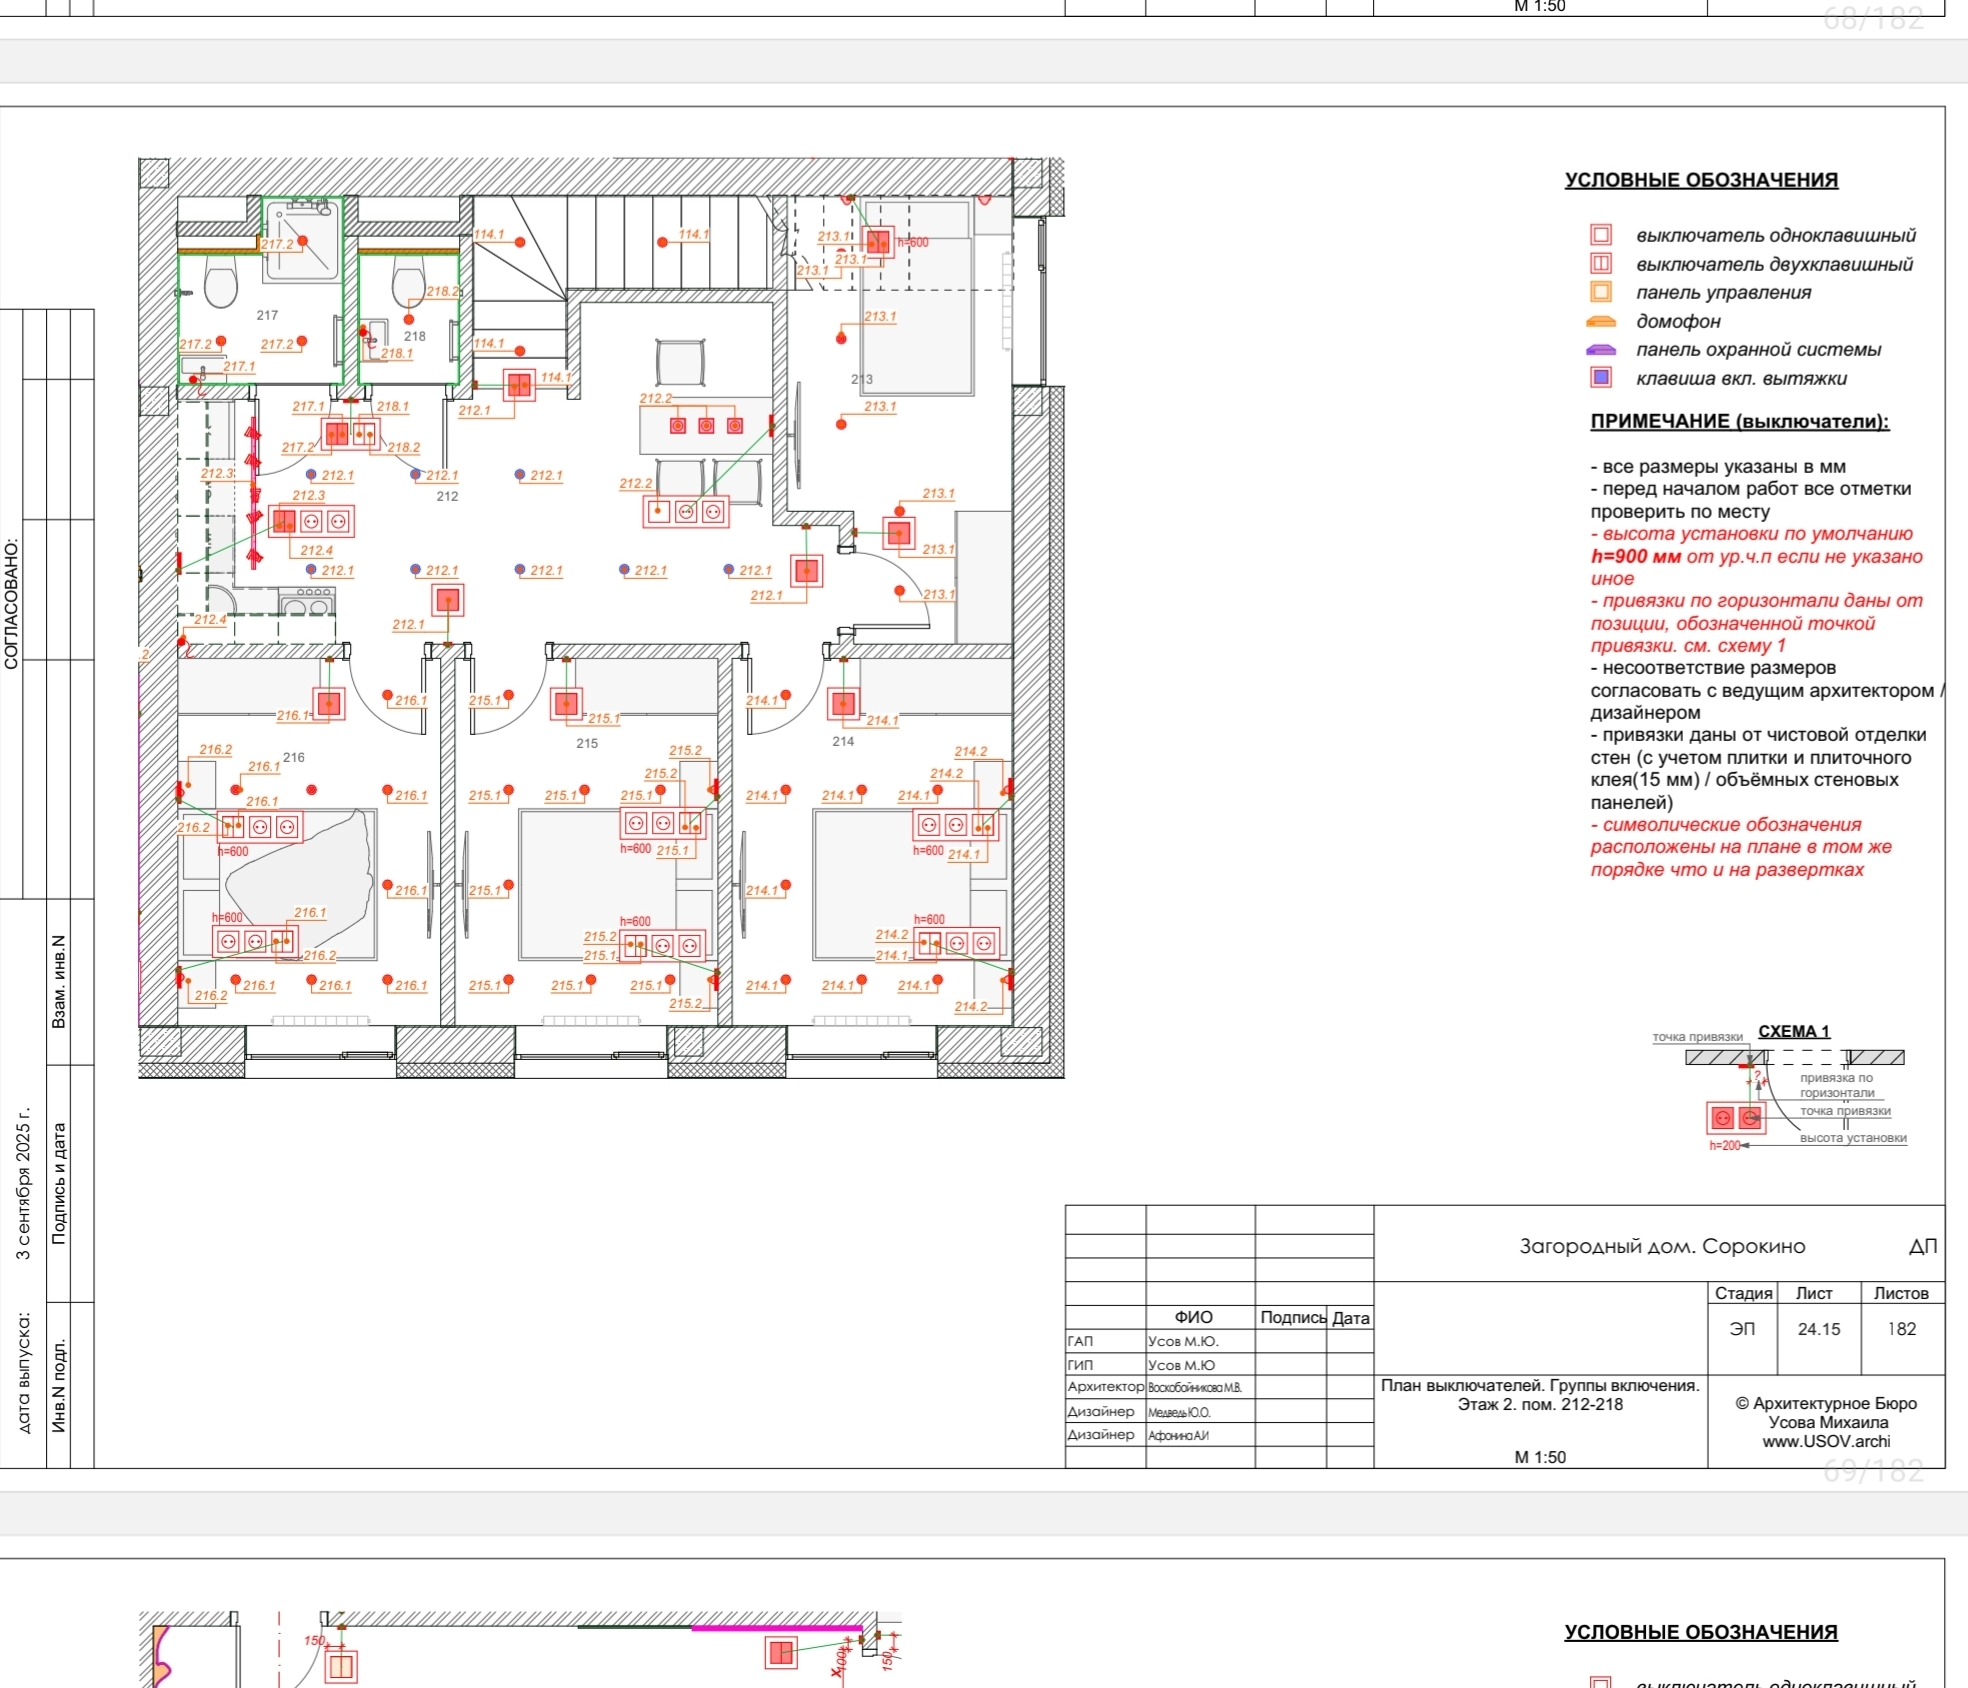Click the orange control panel legend icon
The height and width of the screenshot is (1688, 1968).
[x=1601, y=292]
